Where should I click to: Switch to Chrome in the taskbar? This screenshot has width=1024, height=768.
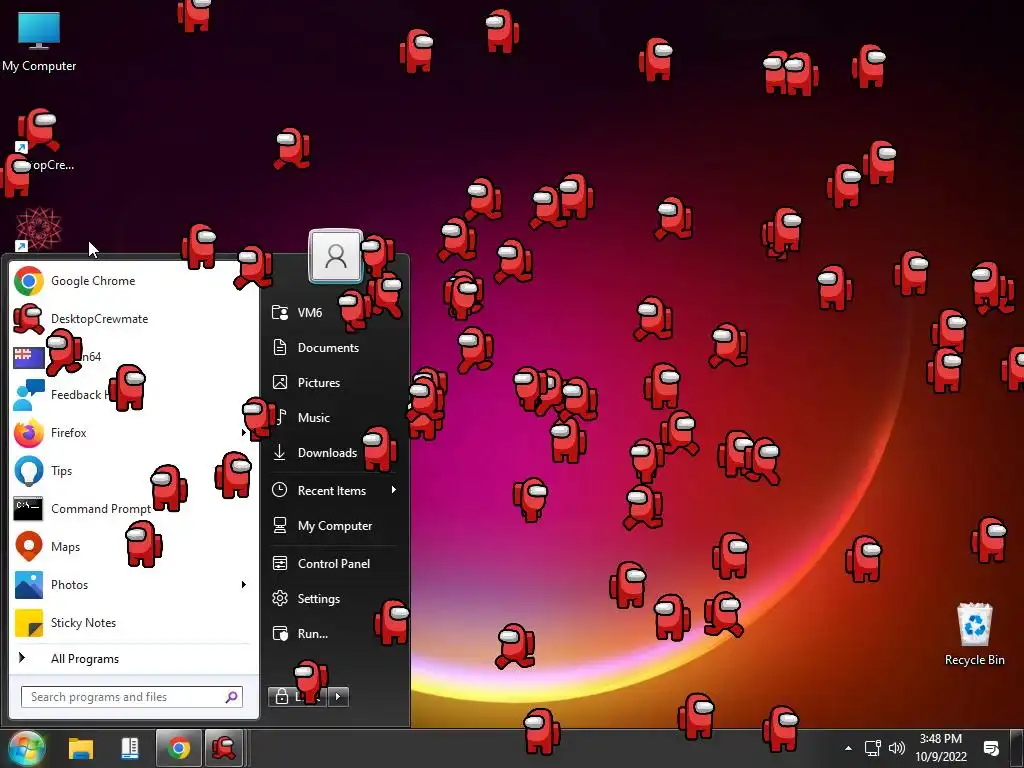point(179,748)
